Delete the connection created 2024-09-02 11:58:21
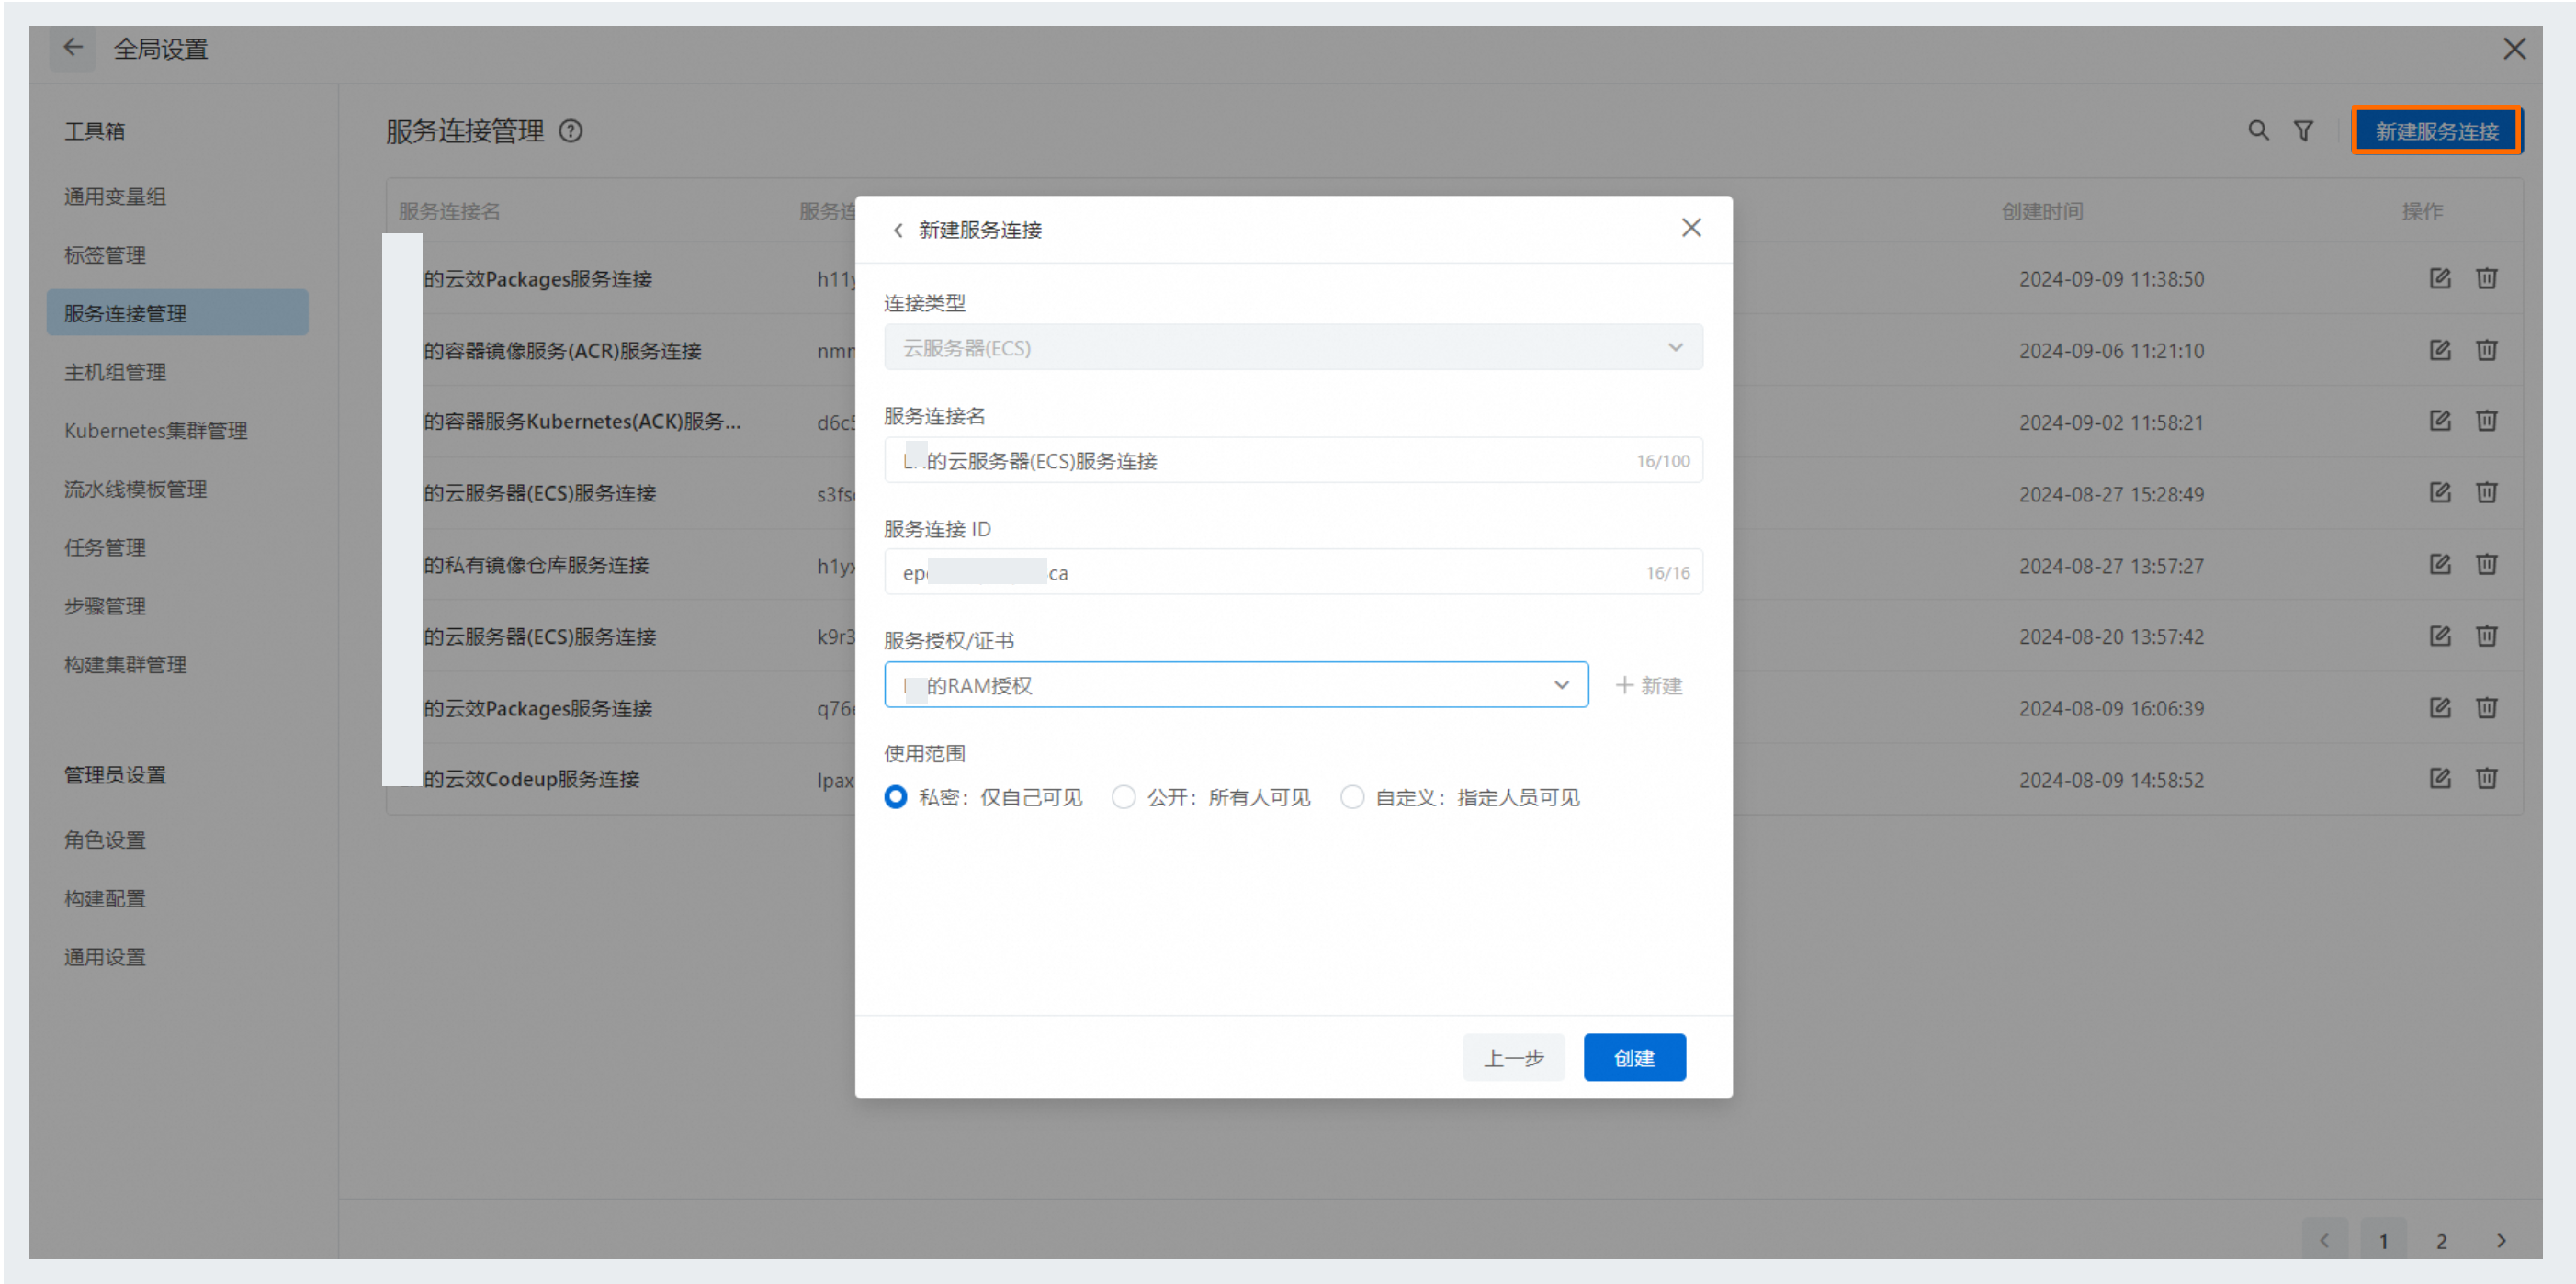Viewport: 2576px width, 1284px height. click(x=2486, y=421)
